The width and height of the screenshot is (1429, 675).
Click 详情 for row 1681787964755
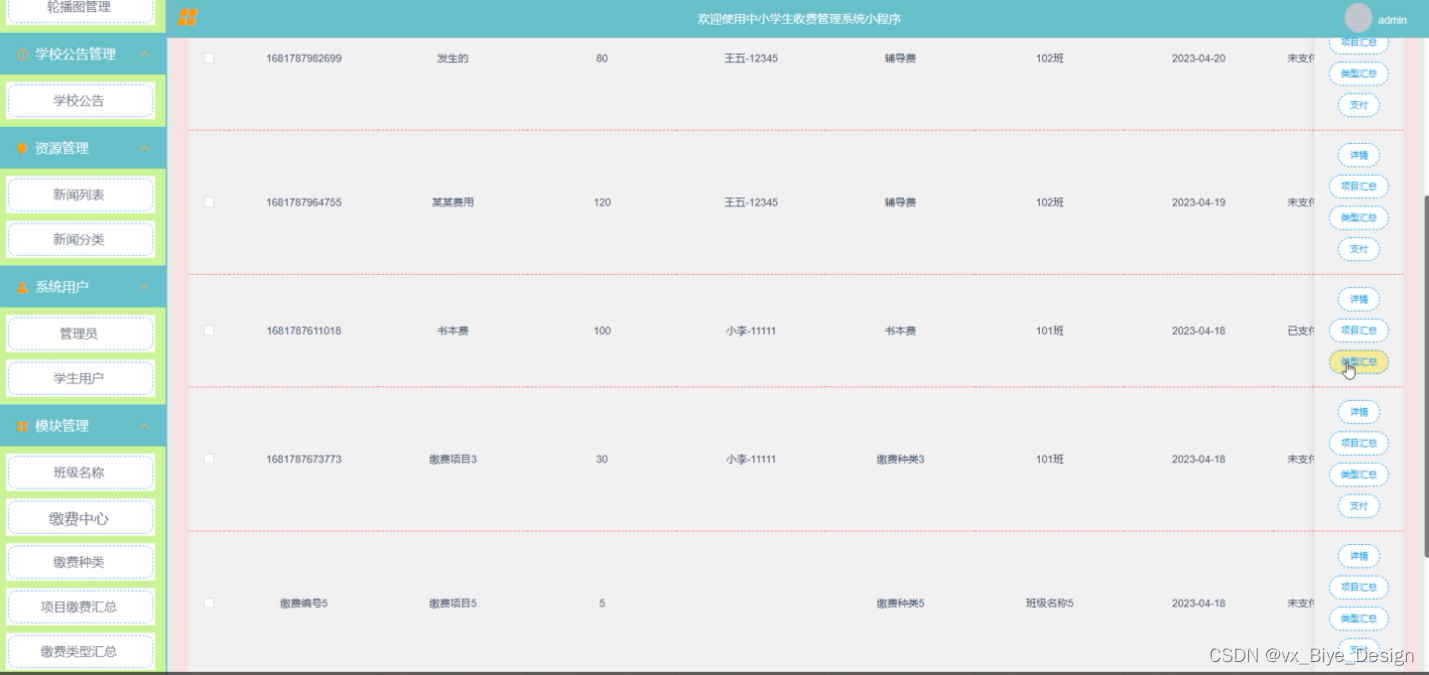click(x=1358, y=155)
